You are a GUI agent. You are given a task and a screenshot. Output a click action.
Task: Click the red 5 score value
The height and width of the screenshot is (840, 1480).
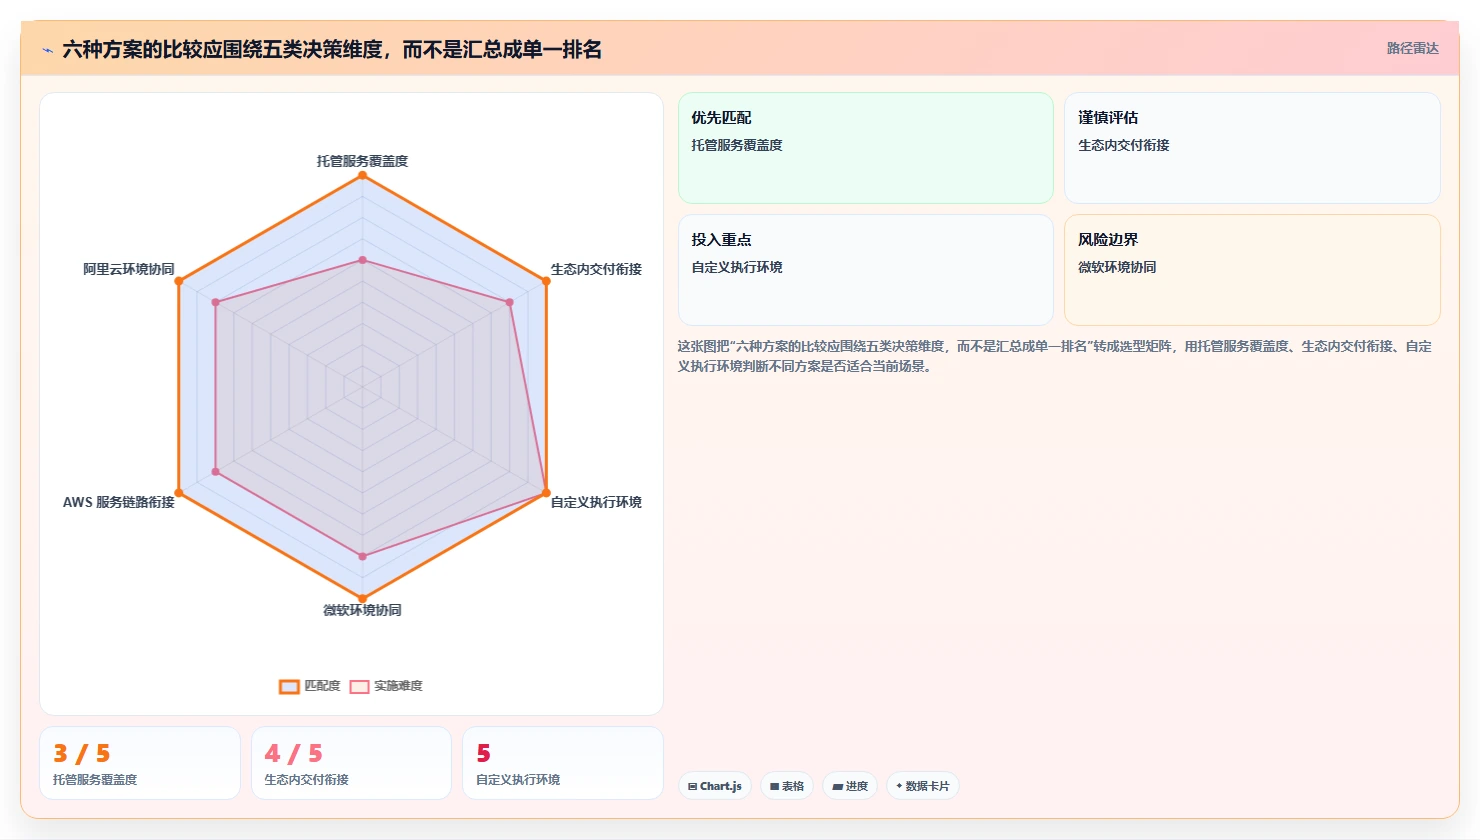[x=483, y=753]
